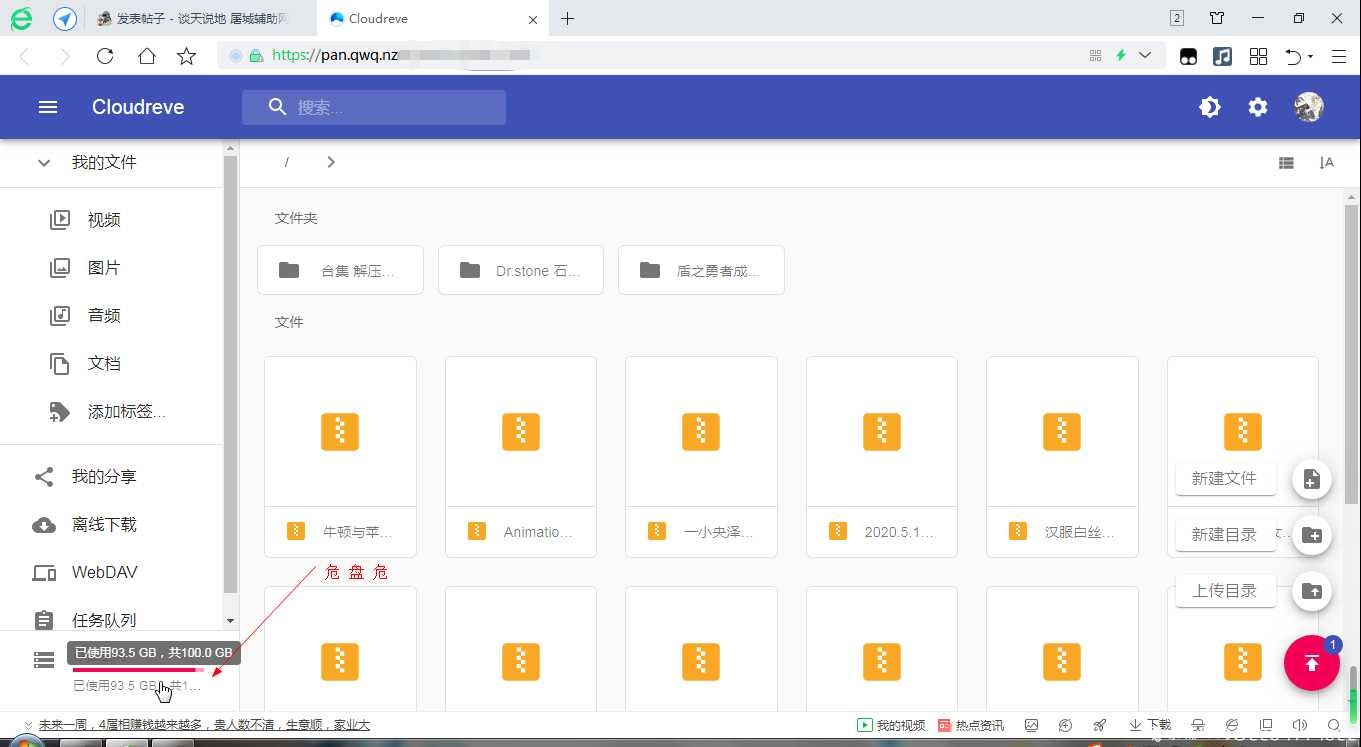Click the storage icon beside usage bar
Image resolution: width=1361 pixels, height=747 pixels.
pyautogui.click(x=44, y=660)
